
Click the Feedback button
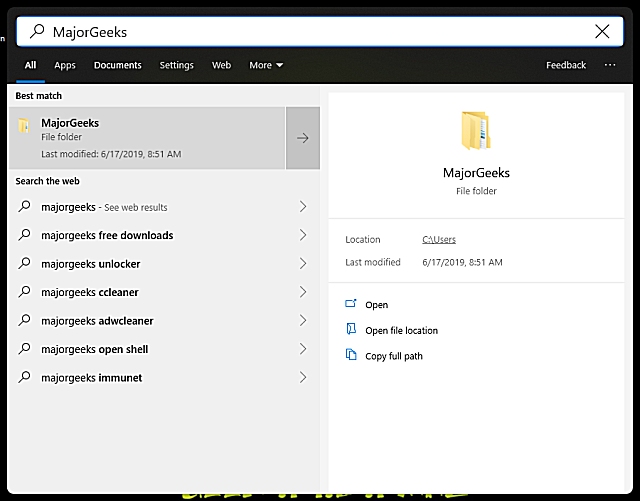coord(566,65)
